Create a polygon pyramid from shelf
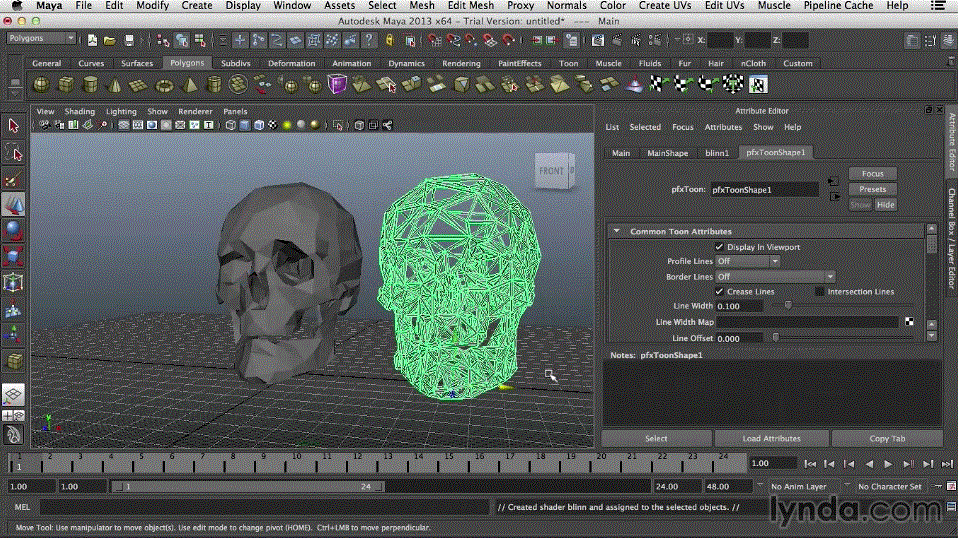This screenshot has height=538, width=958. point(189,84)
